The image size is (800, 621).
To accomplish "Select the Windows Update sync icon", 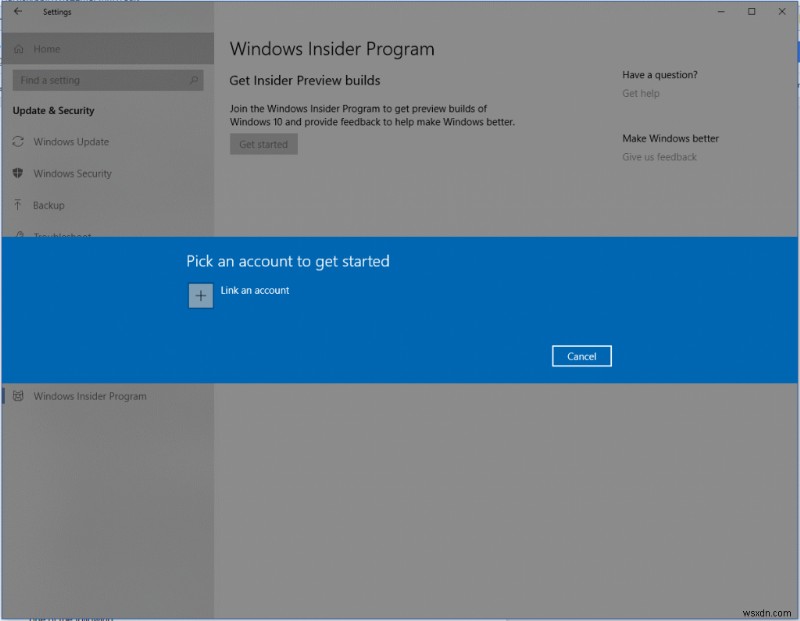I will tap(17, 142).
